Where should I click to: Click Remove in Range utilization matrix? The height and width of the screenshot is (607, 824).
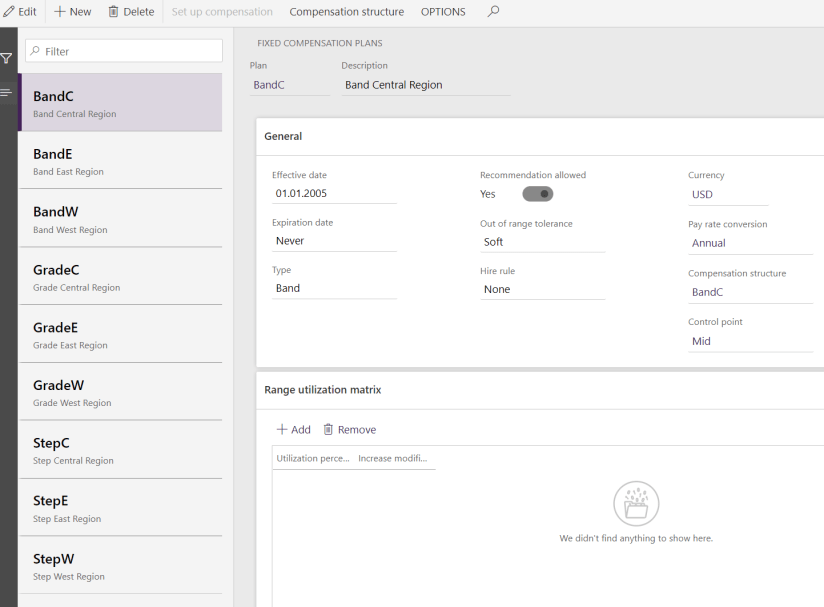pos(349,429)
